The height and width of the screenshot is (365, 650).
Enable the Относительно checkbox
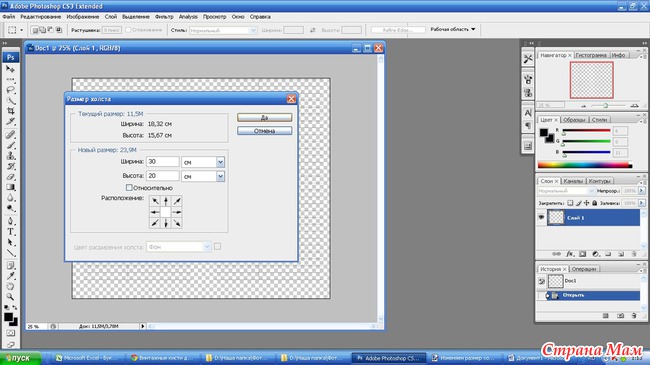(129, 187)
